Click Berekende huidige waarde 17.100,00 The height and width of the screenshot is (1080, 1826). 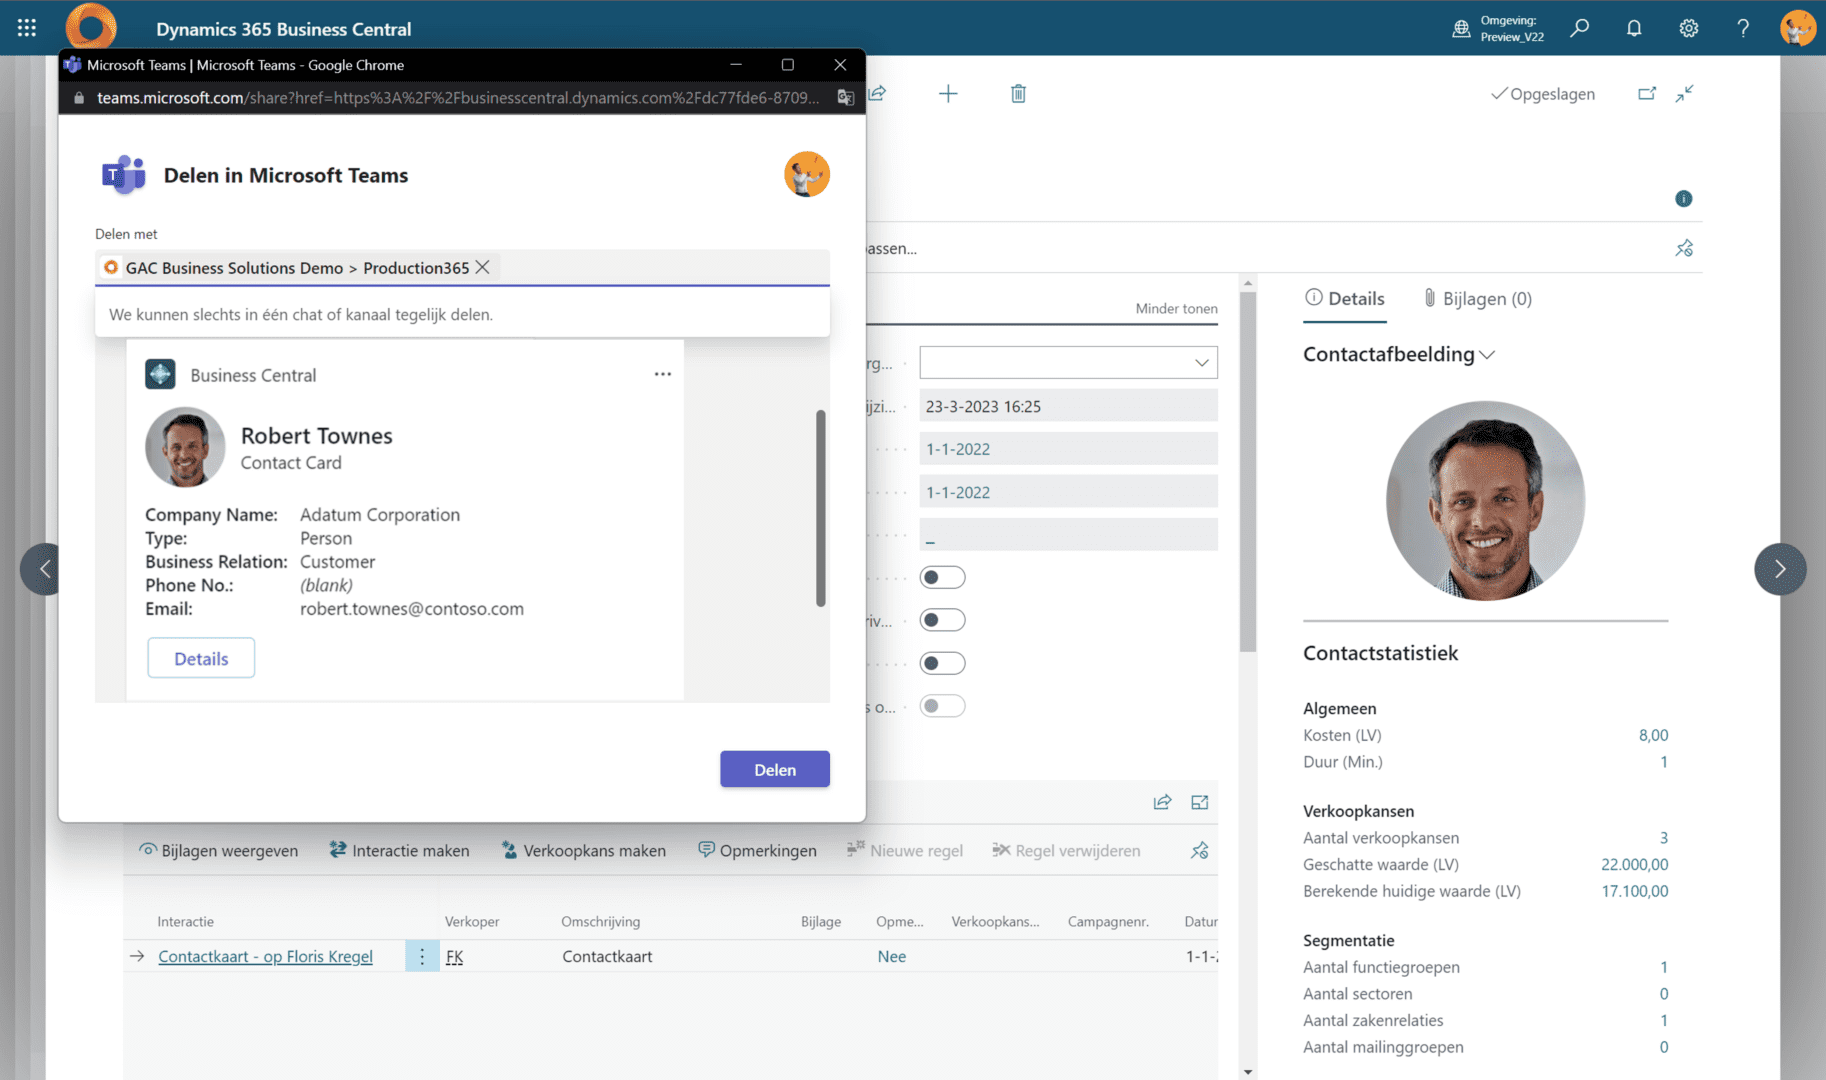(1634, 890)
